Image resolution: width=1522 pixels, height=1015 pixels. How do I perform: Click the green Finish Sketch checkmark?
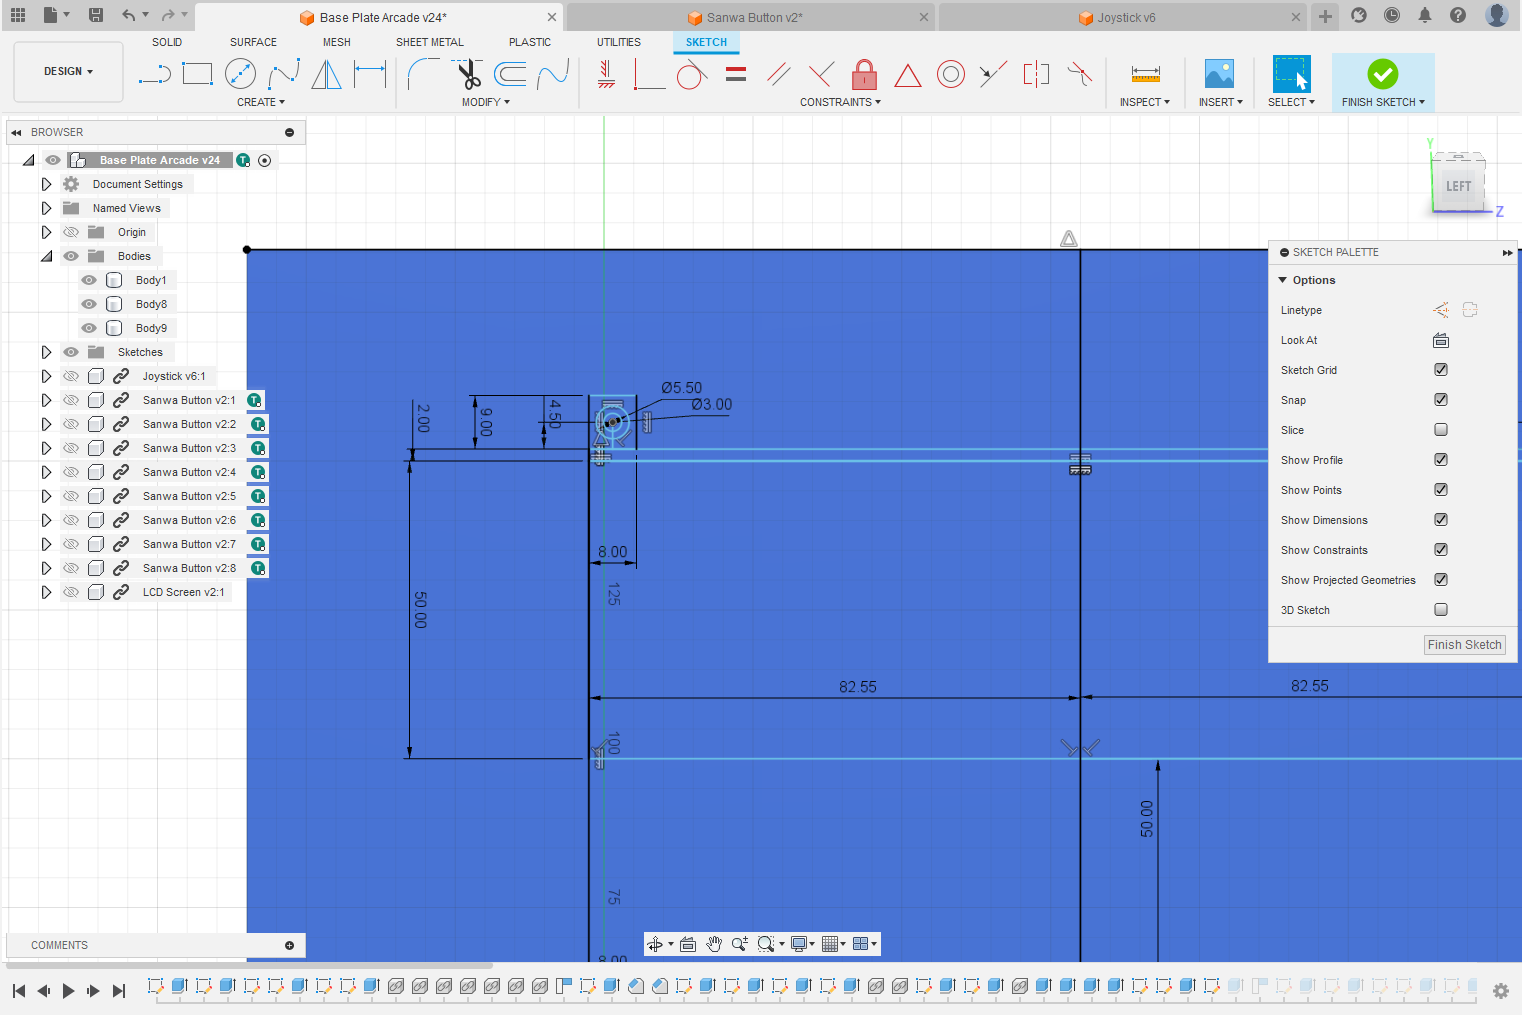pos(1383,73)
